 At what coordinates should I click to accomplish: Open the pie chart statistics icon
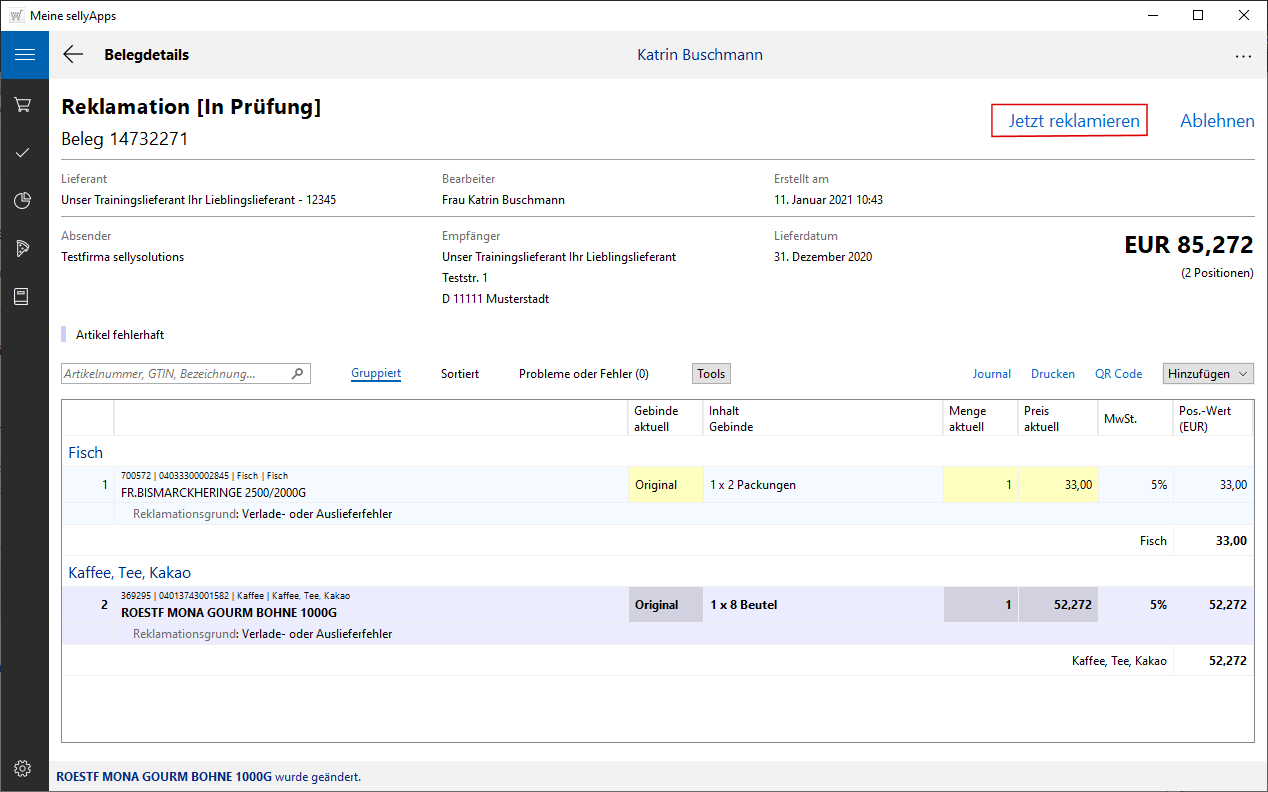point(23,201)
